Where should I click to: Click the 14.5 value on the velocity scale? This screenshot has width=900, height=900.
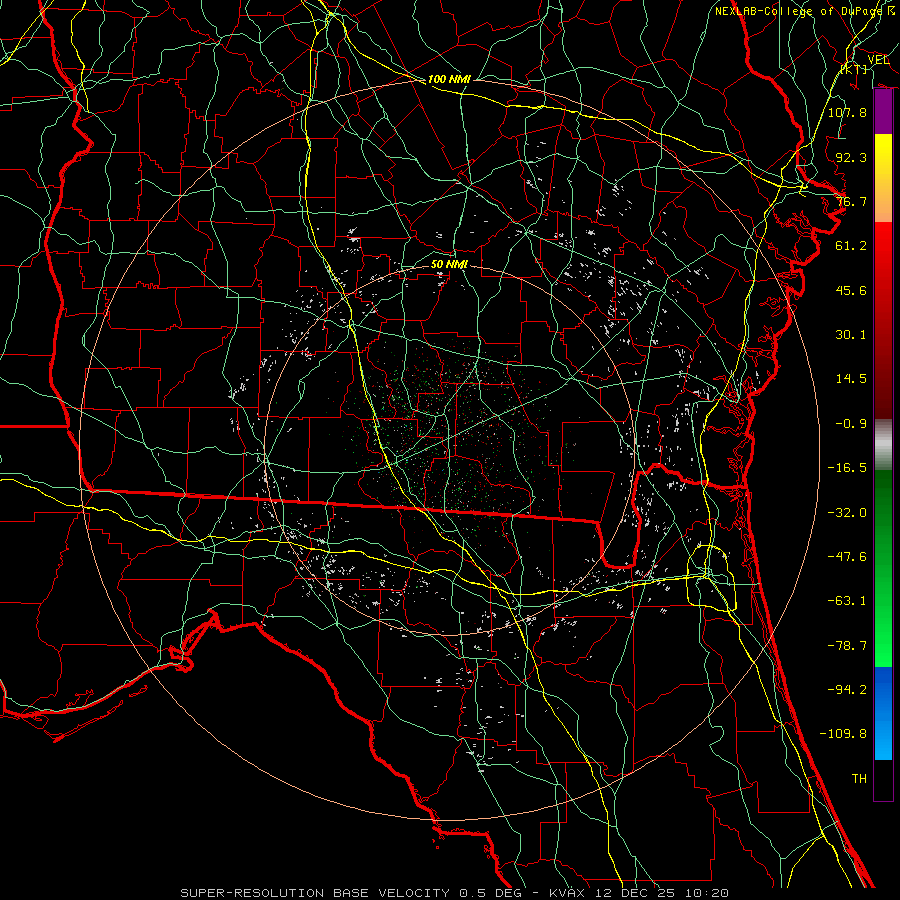click(851, 379)
